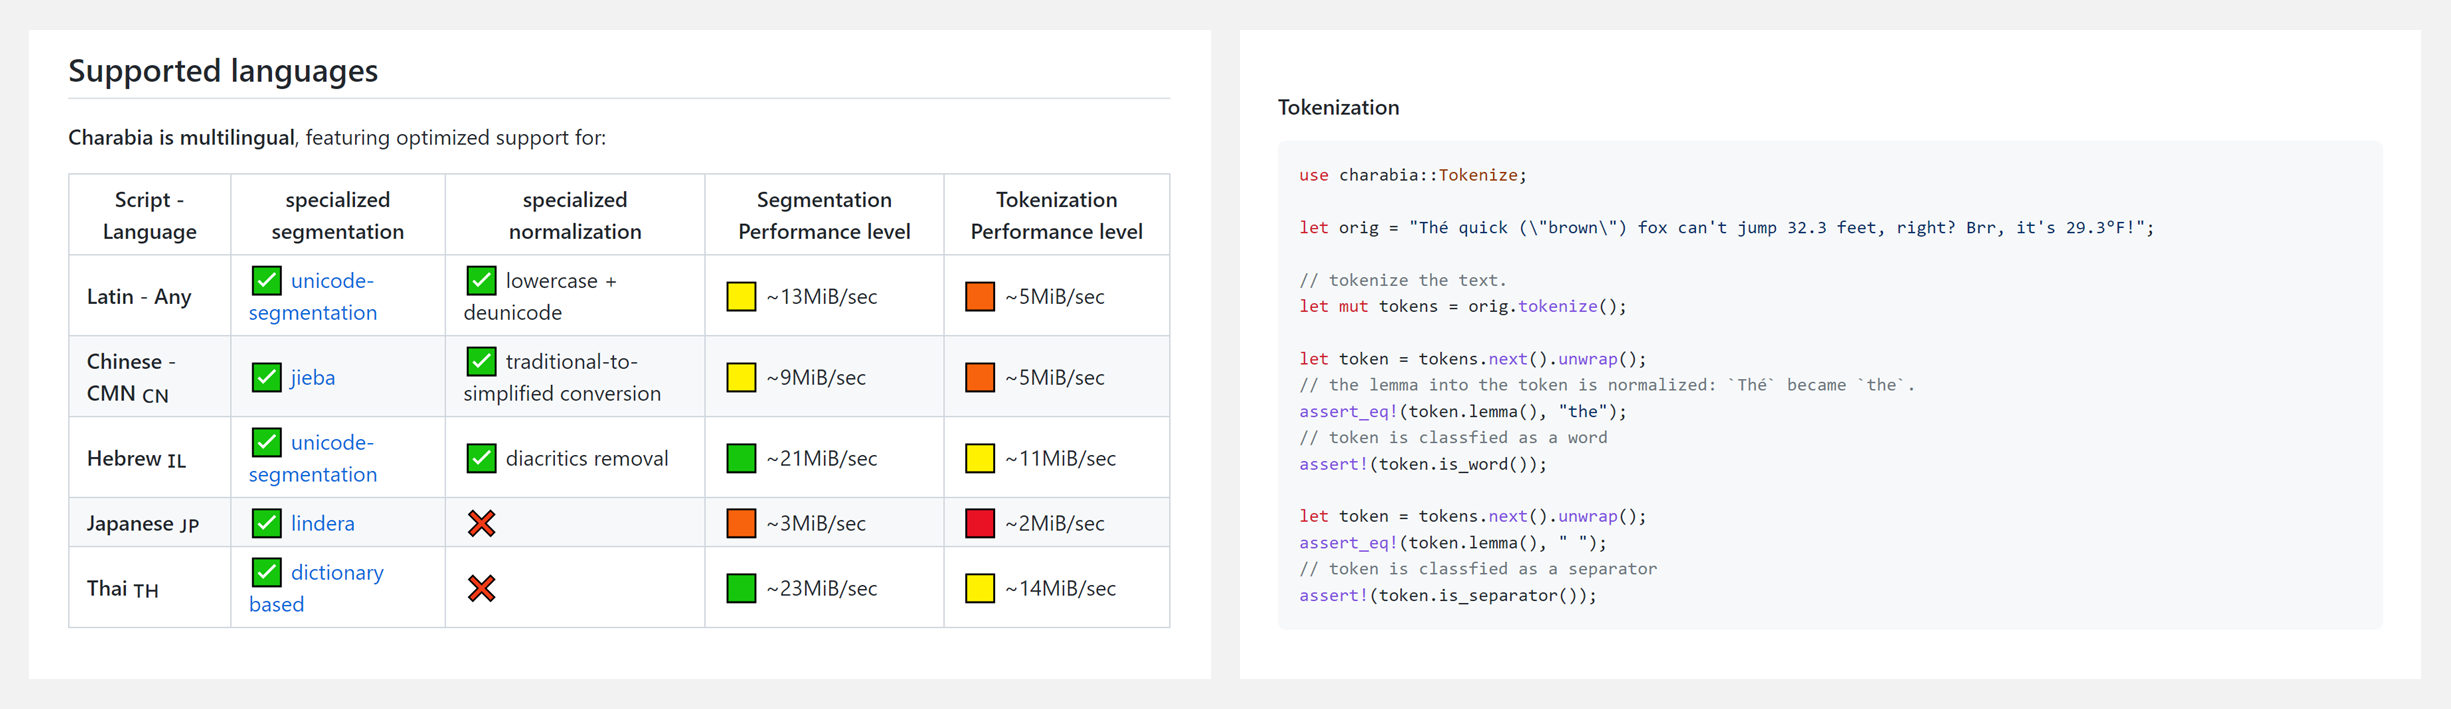This screenshot has width=2451, height=709.
Task: Click '// tokenize the text.' comment
Action: click(x=1403, y=280)
